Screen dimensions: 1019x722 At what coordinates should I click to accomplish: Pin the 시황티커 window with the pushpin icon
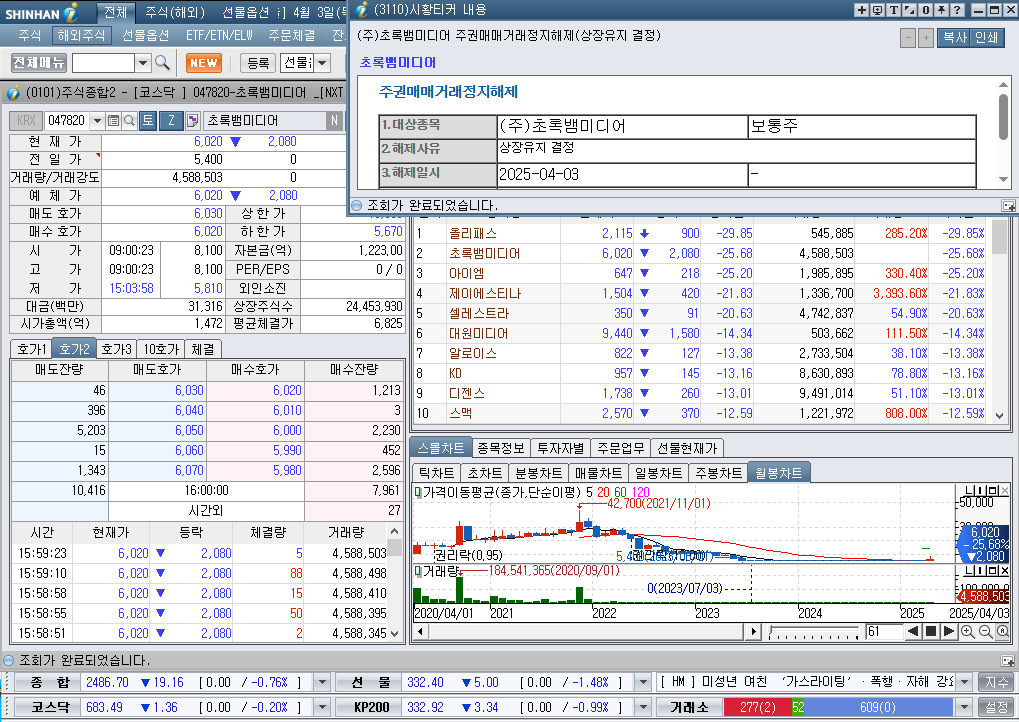[x=941, y=10]
